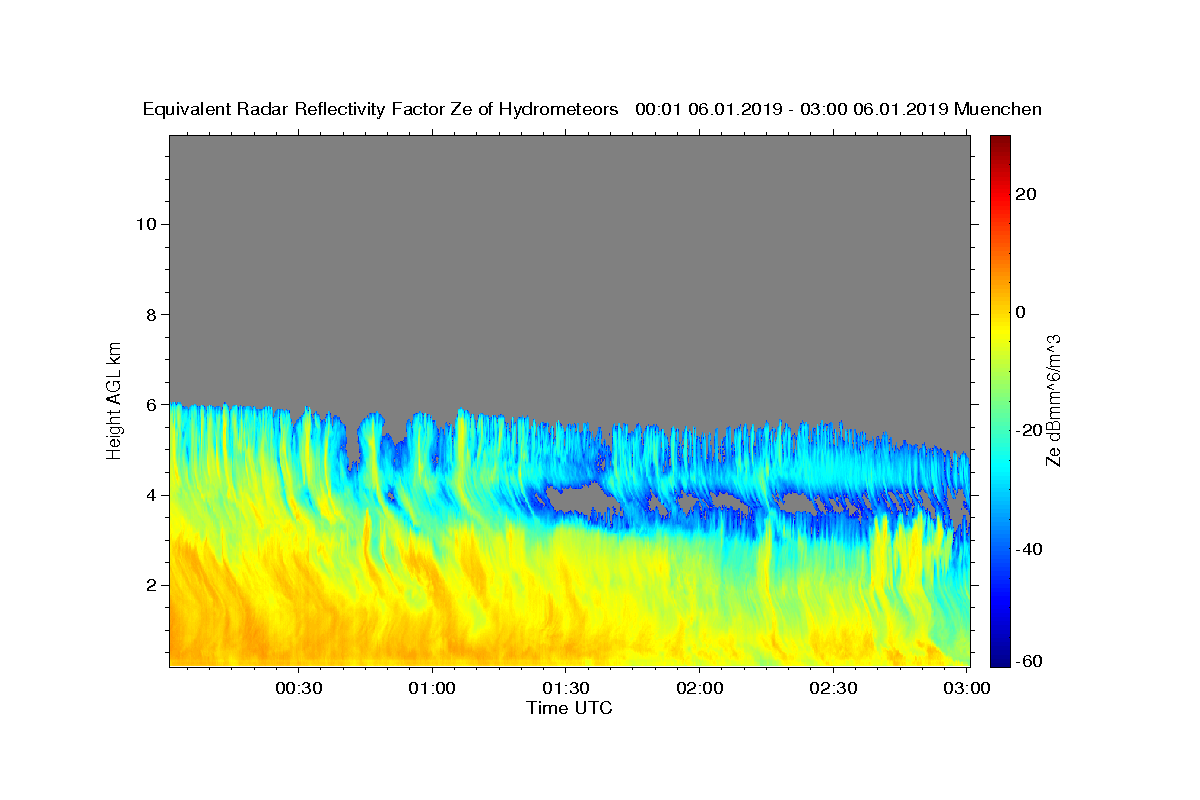The image size is (1200, 800).
Task: Click the 'Ze dBmm^6/m^3' colorbar title
Action: pyautogui.click(x=1053, y=400)
